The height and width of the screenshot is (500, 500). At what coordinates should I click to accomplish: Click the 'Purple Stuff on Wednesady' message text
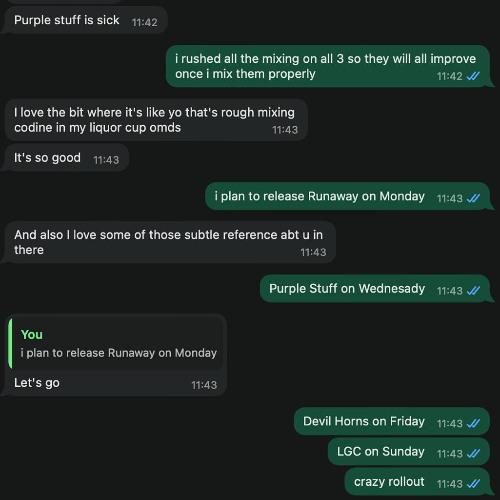(x=347, y=288)
